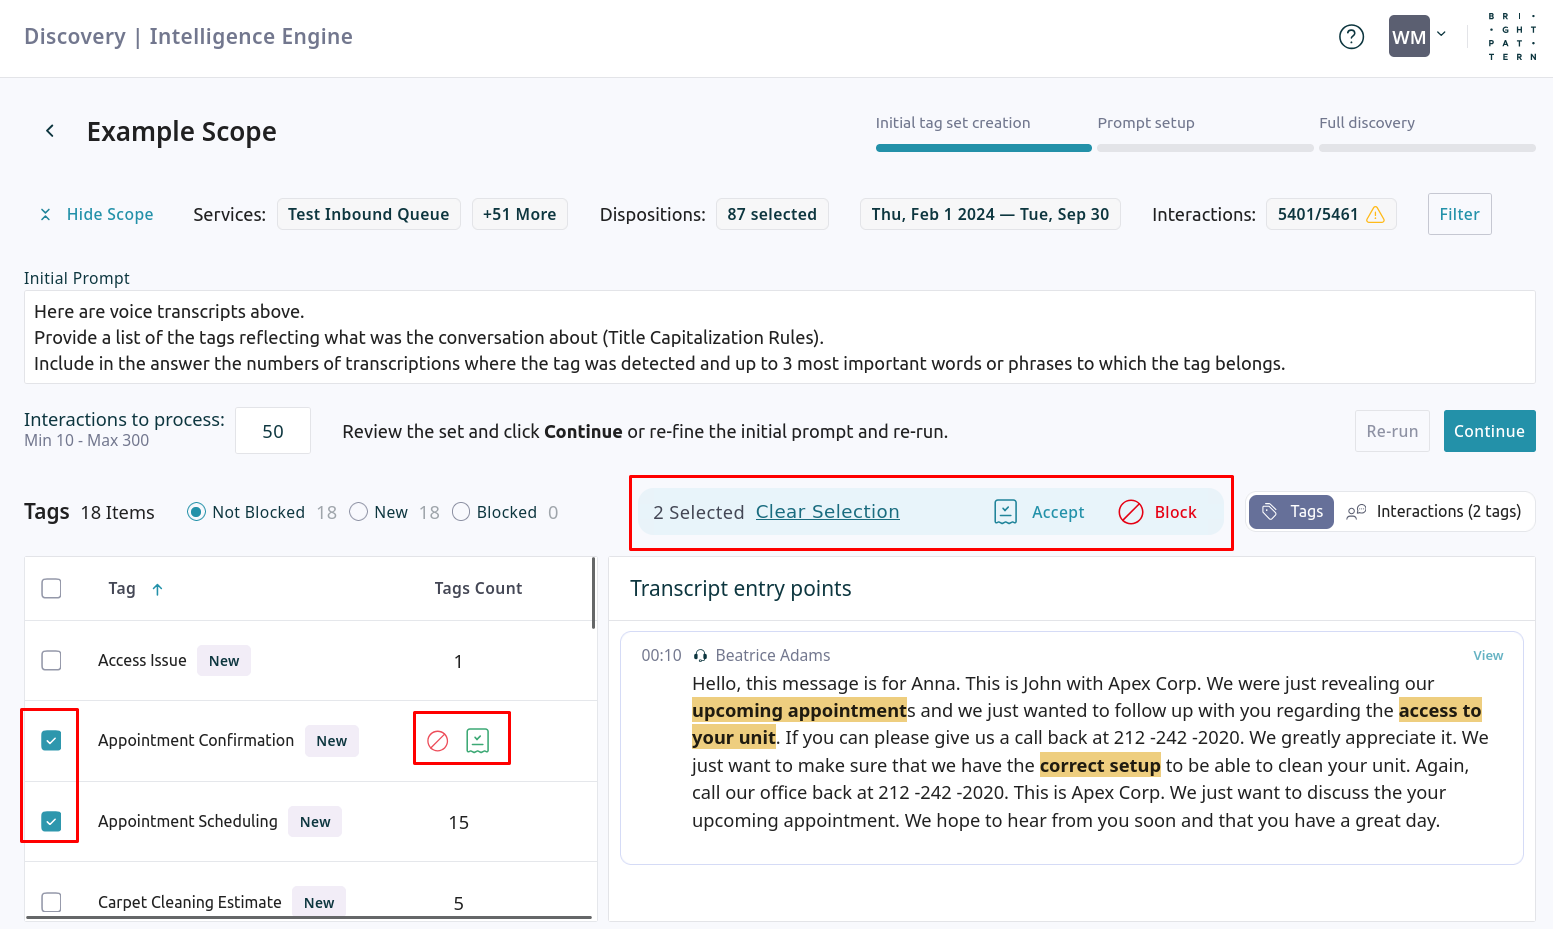This screenshot has width=1553, height=929.
Task: Click into the Initial Prompt text area
Action: pyautogui.click(x=779, y=337)
